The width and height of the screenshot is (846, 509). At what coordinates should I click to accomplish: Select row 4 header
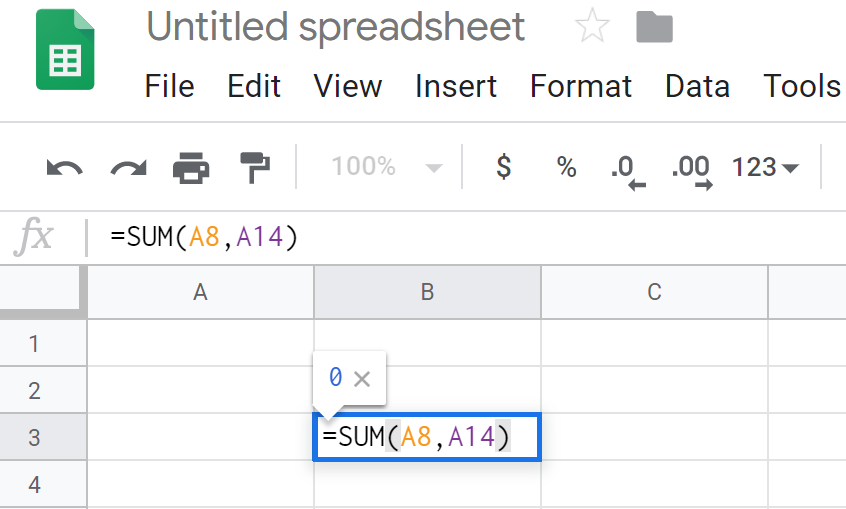pos(43,484)
